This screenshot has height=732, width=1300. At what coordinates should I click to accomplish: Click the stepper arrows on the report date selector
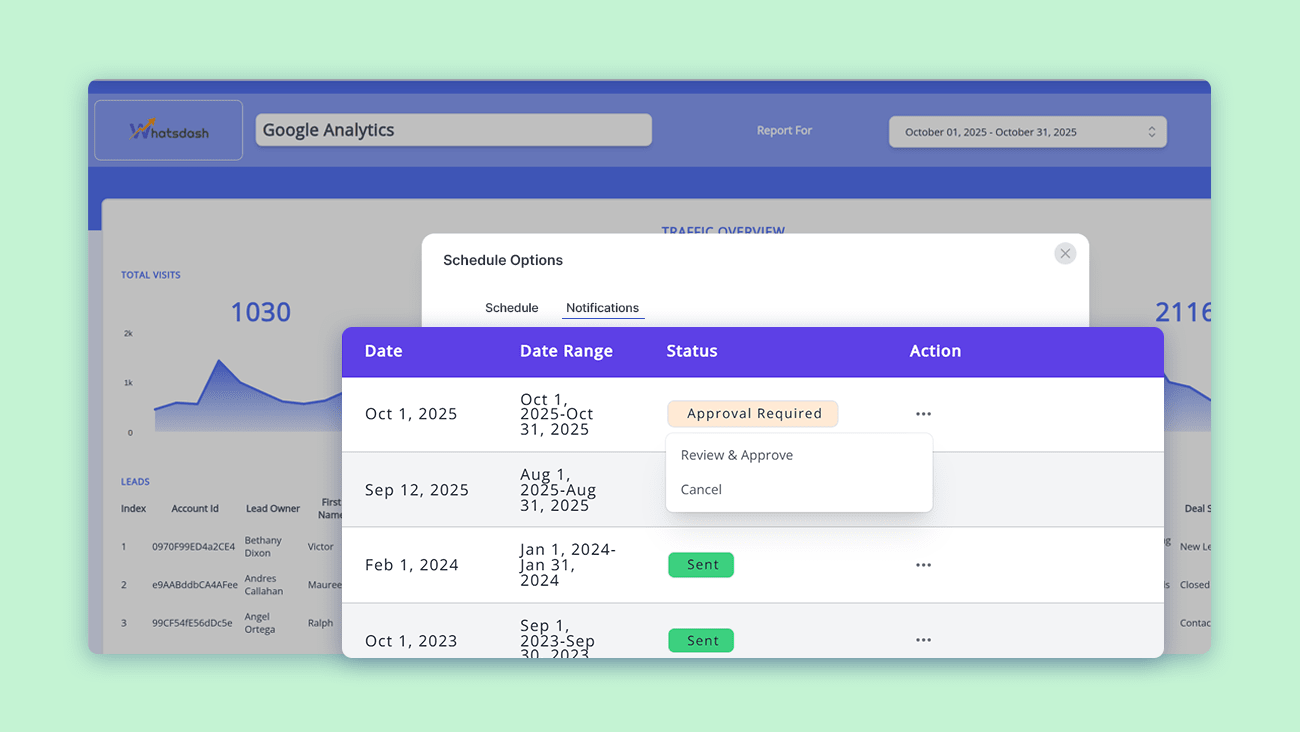pos(1152,131)
